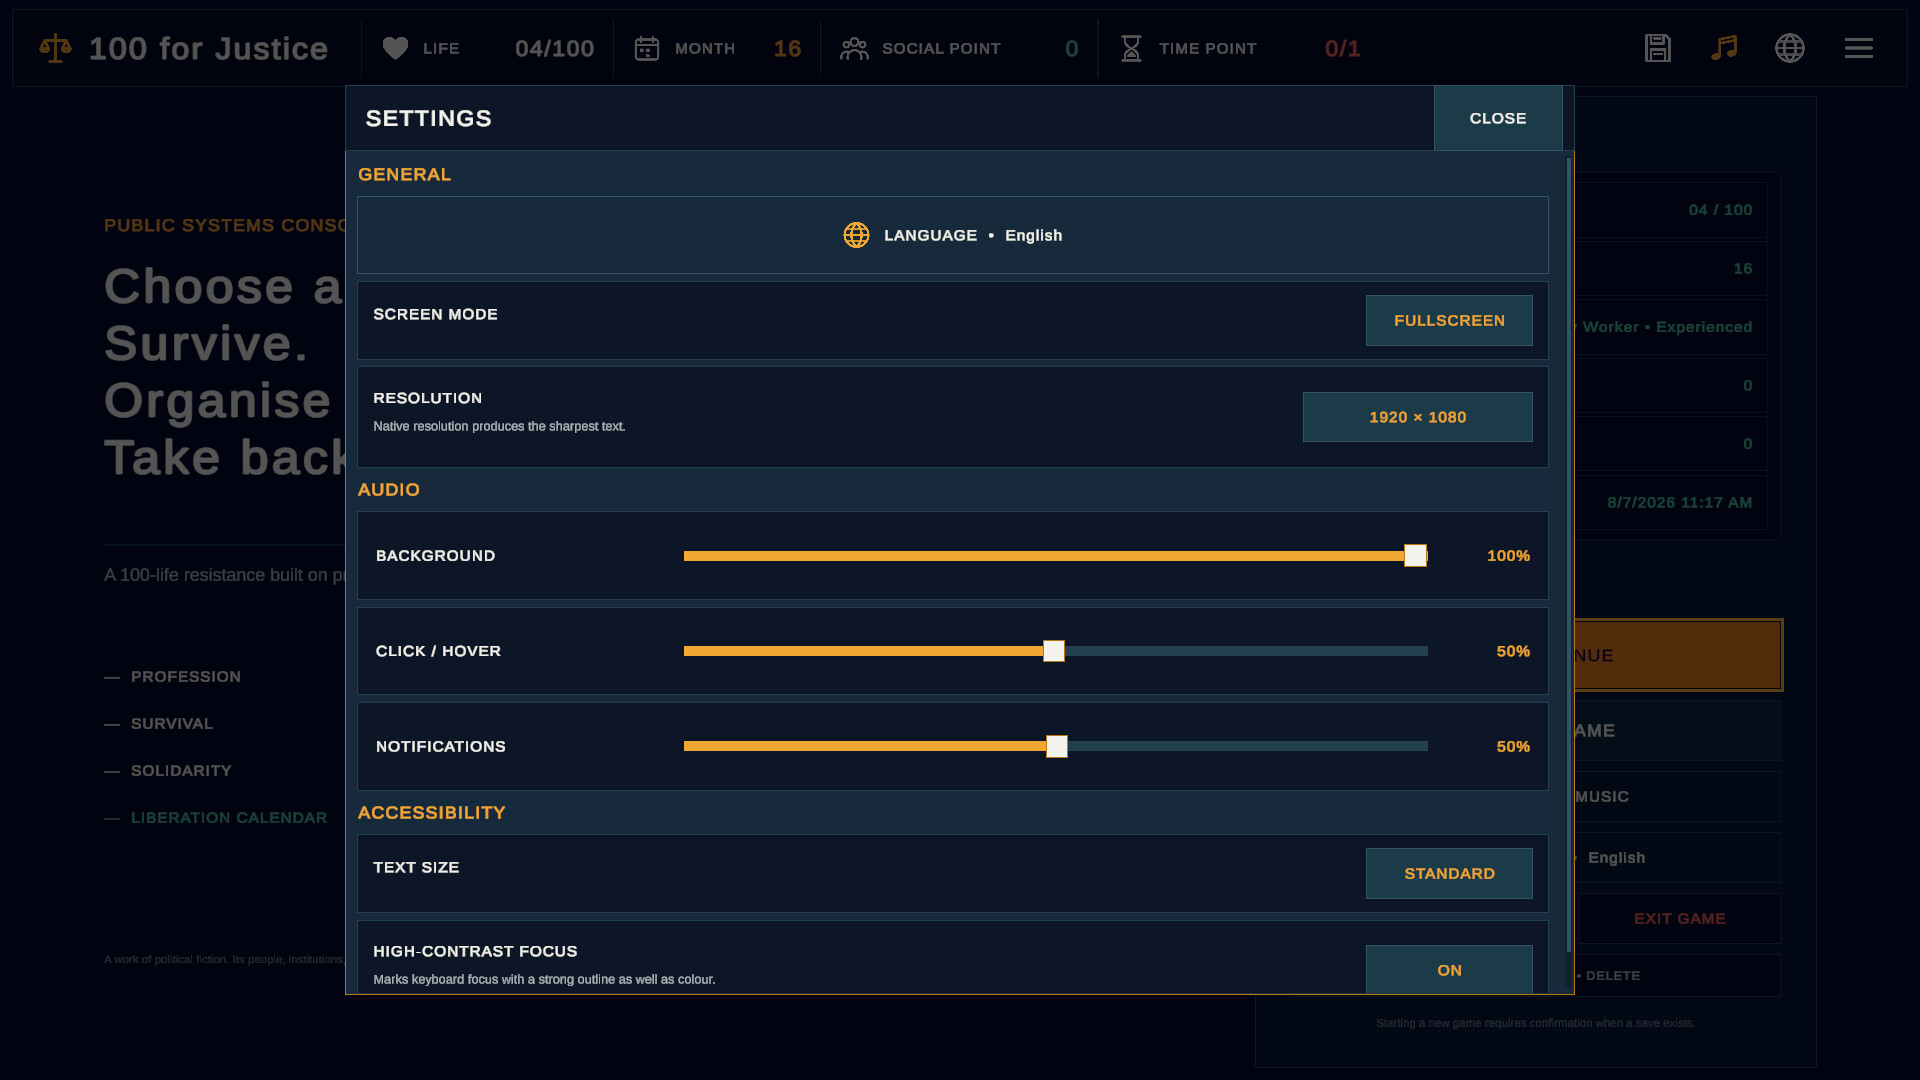The image size is (1920, 1080).
Task: Open the save game floppy disk icon
Action: (1658, 48)
